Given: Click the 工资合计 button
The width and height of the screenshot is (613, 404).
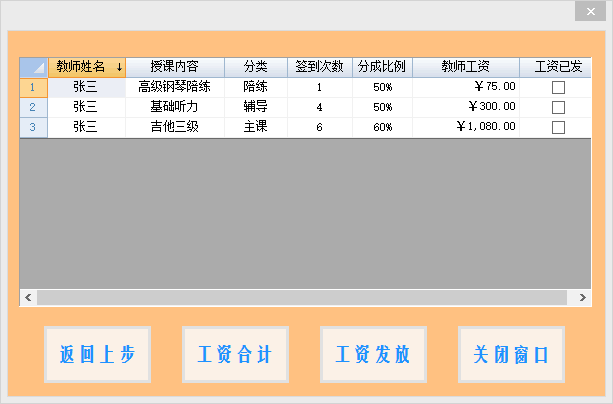Looking at the screenshot, I should tap(235, 355).
